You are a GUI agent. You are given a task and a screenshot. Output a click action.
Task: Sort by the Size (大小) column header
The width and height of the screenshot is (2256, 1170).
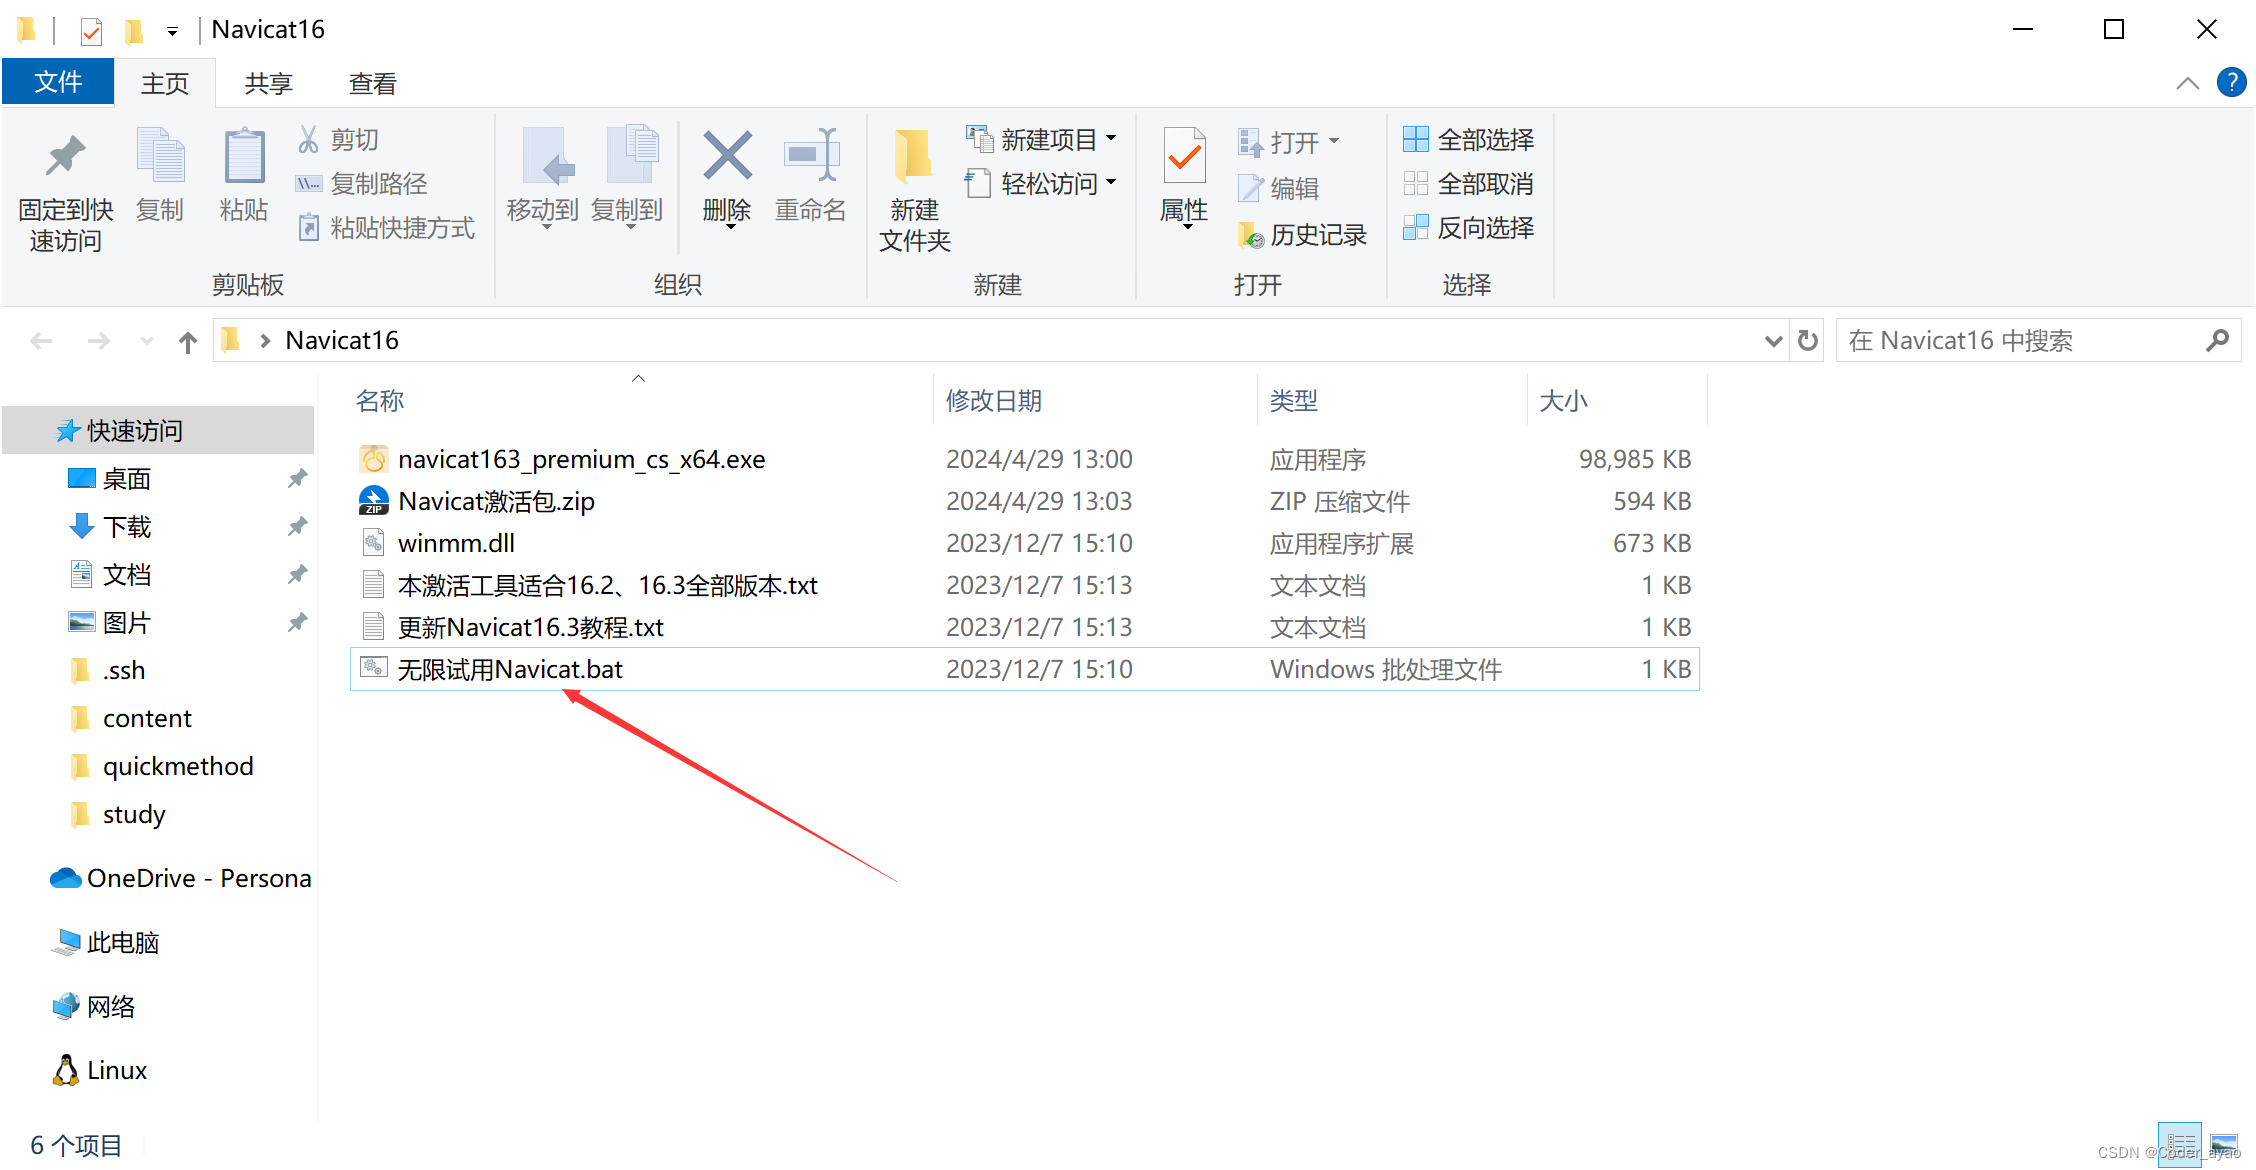click(1564, 401)
